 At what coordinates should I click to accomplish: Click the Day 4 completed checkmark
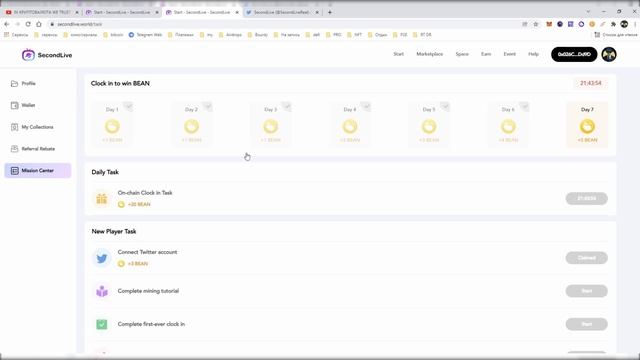click(x=366, y=107)
